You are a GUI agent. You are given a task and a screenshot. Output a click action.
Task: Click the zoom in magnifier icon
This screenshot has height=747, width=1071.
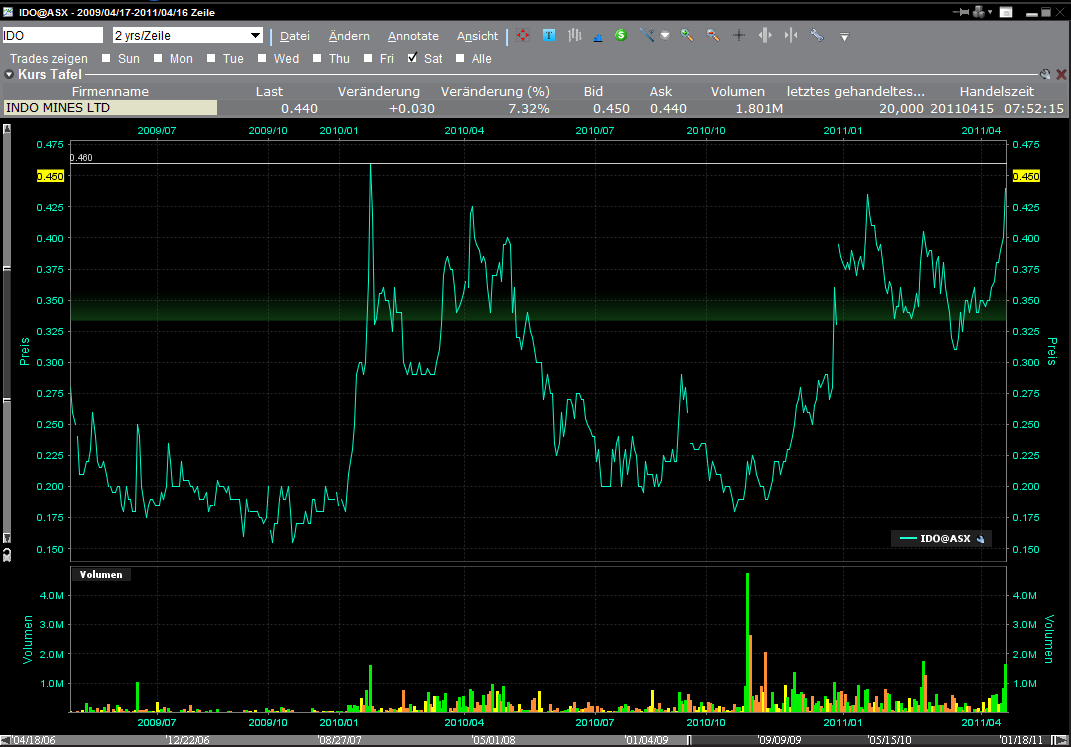687,36
